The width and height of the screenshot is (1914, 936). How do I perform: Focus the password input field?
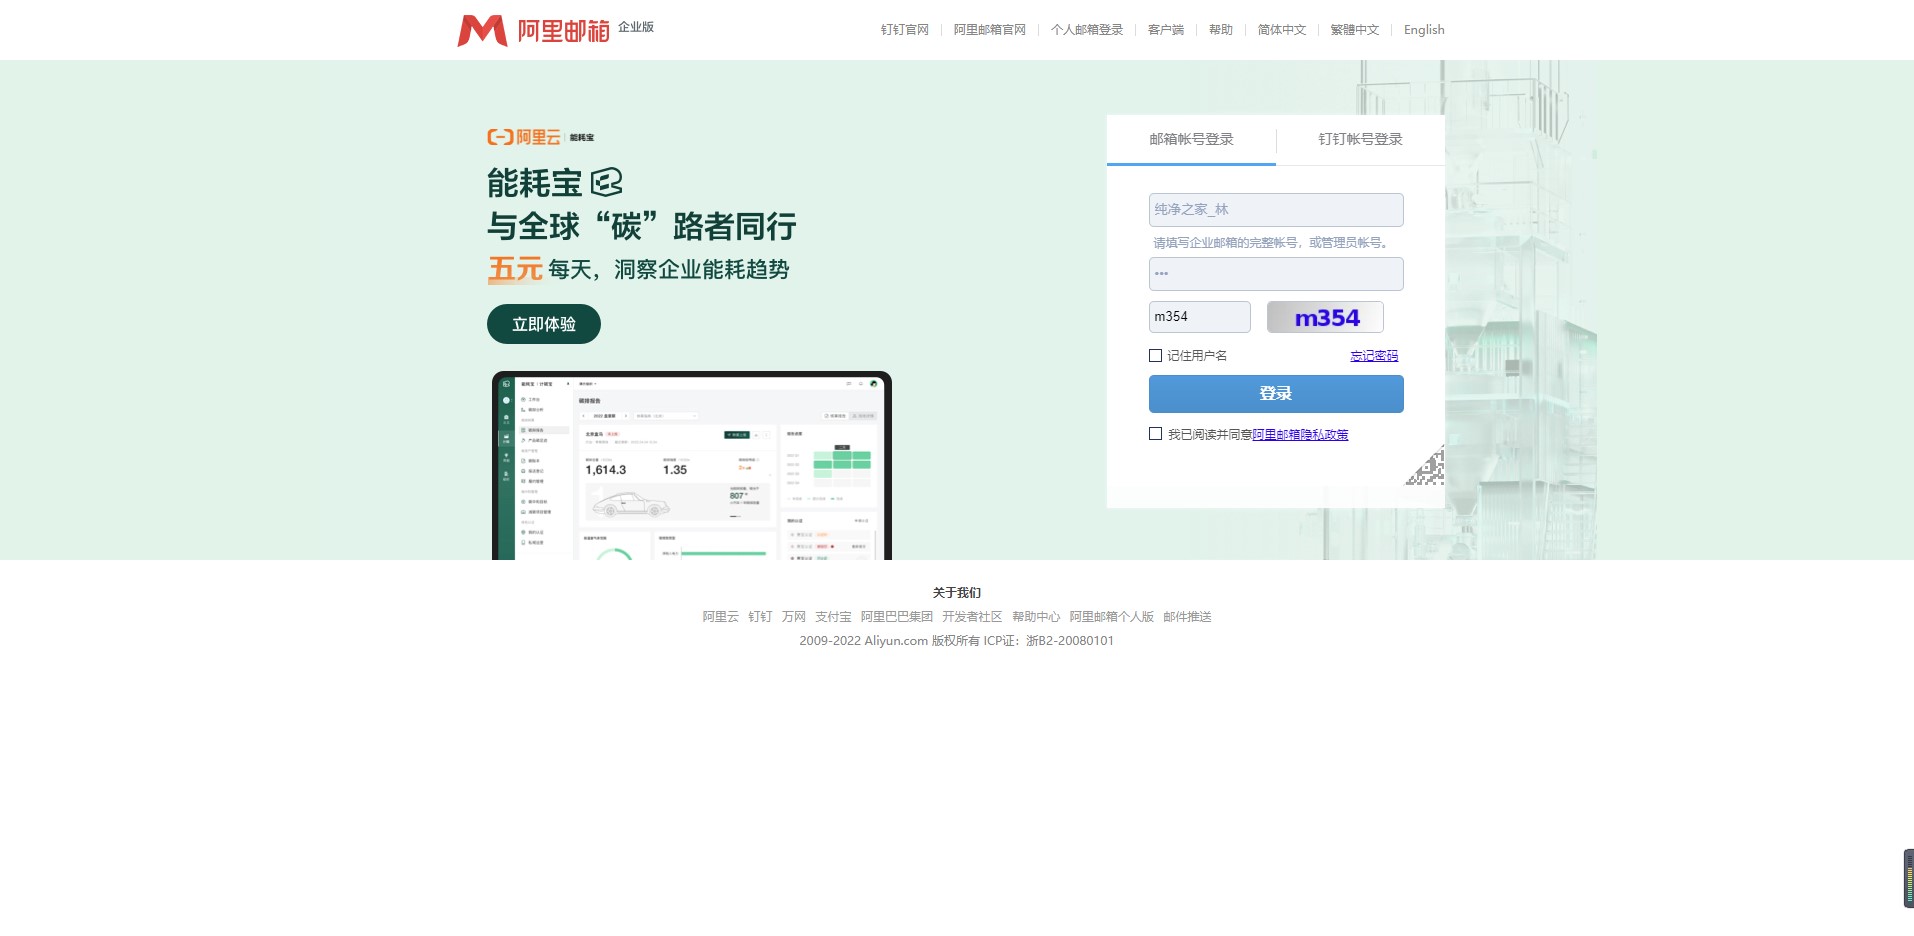click(x=1276, y=274)
